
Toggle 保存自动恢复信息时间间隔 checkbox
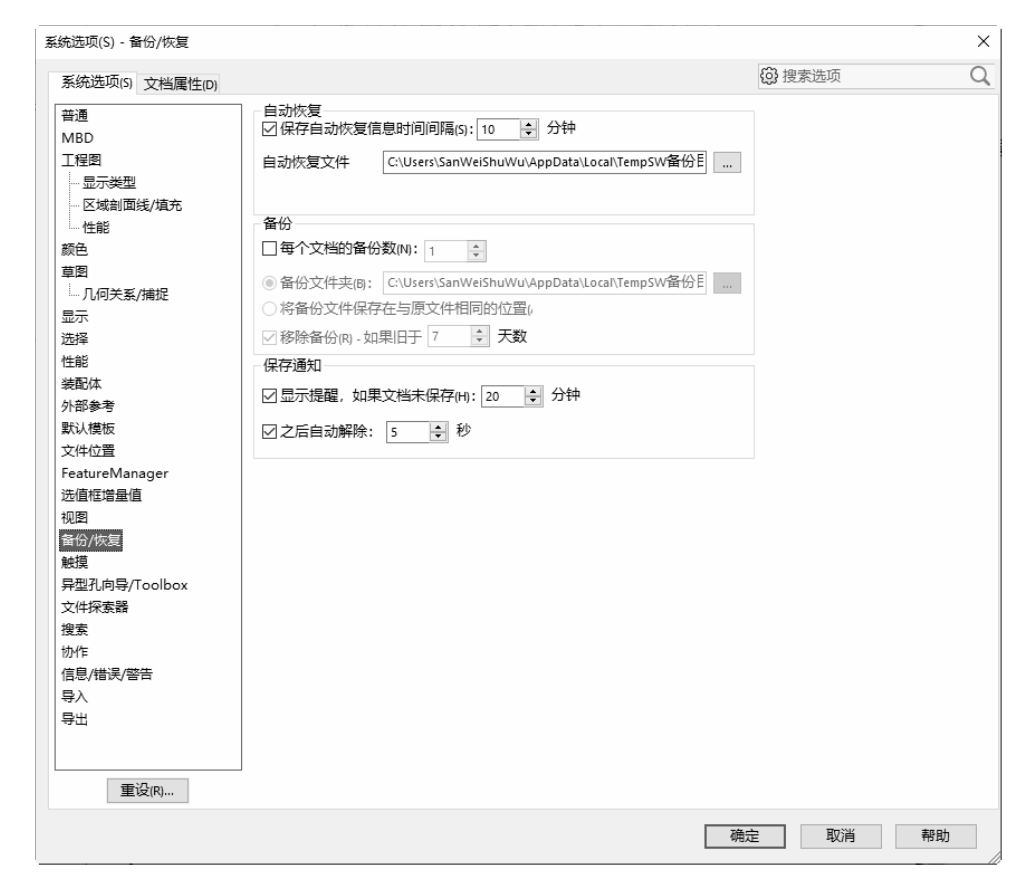pos(268,128)
